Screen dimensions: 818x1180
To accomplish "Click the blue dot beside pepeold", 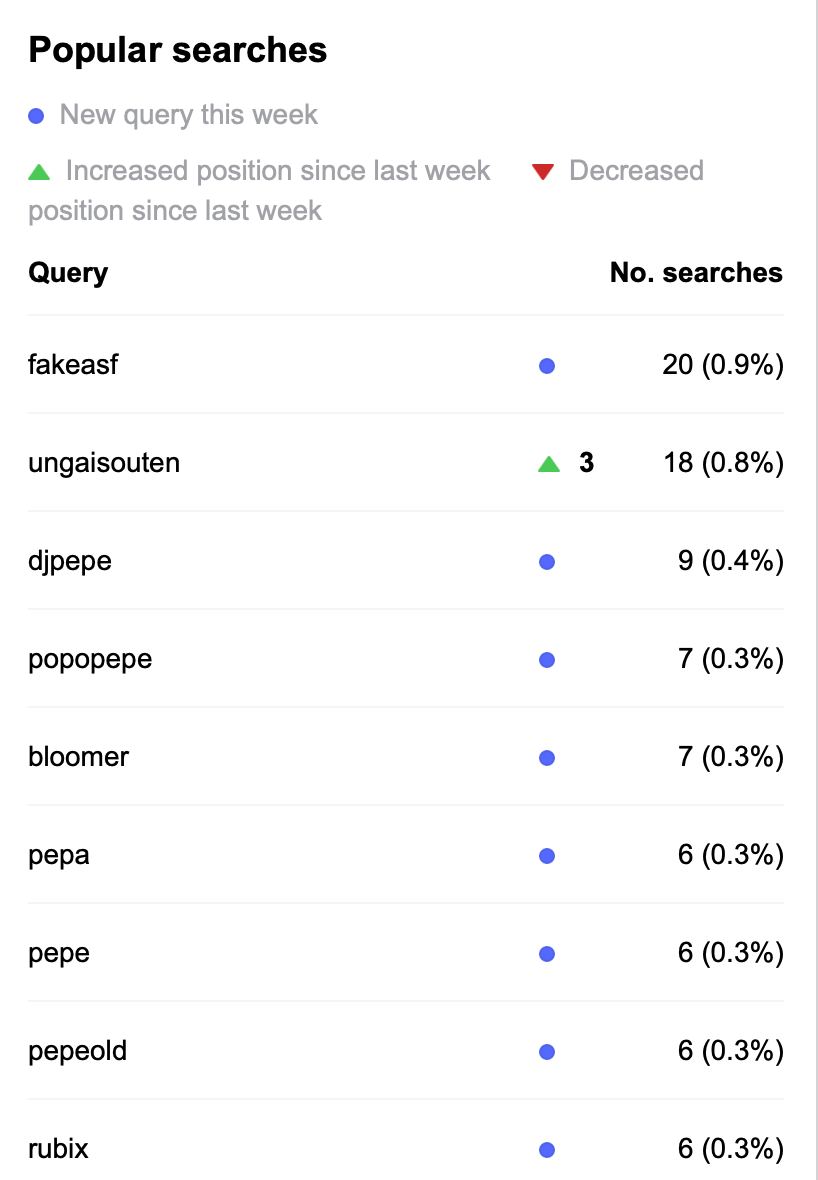I will (547, 1052).
